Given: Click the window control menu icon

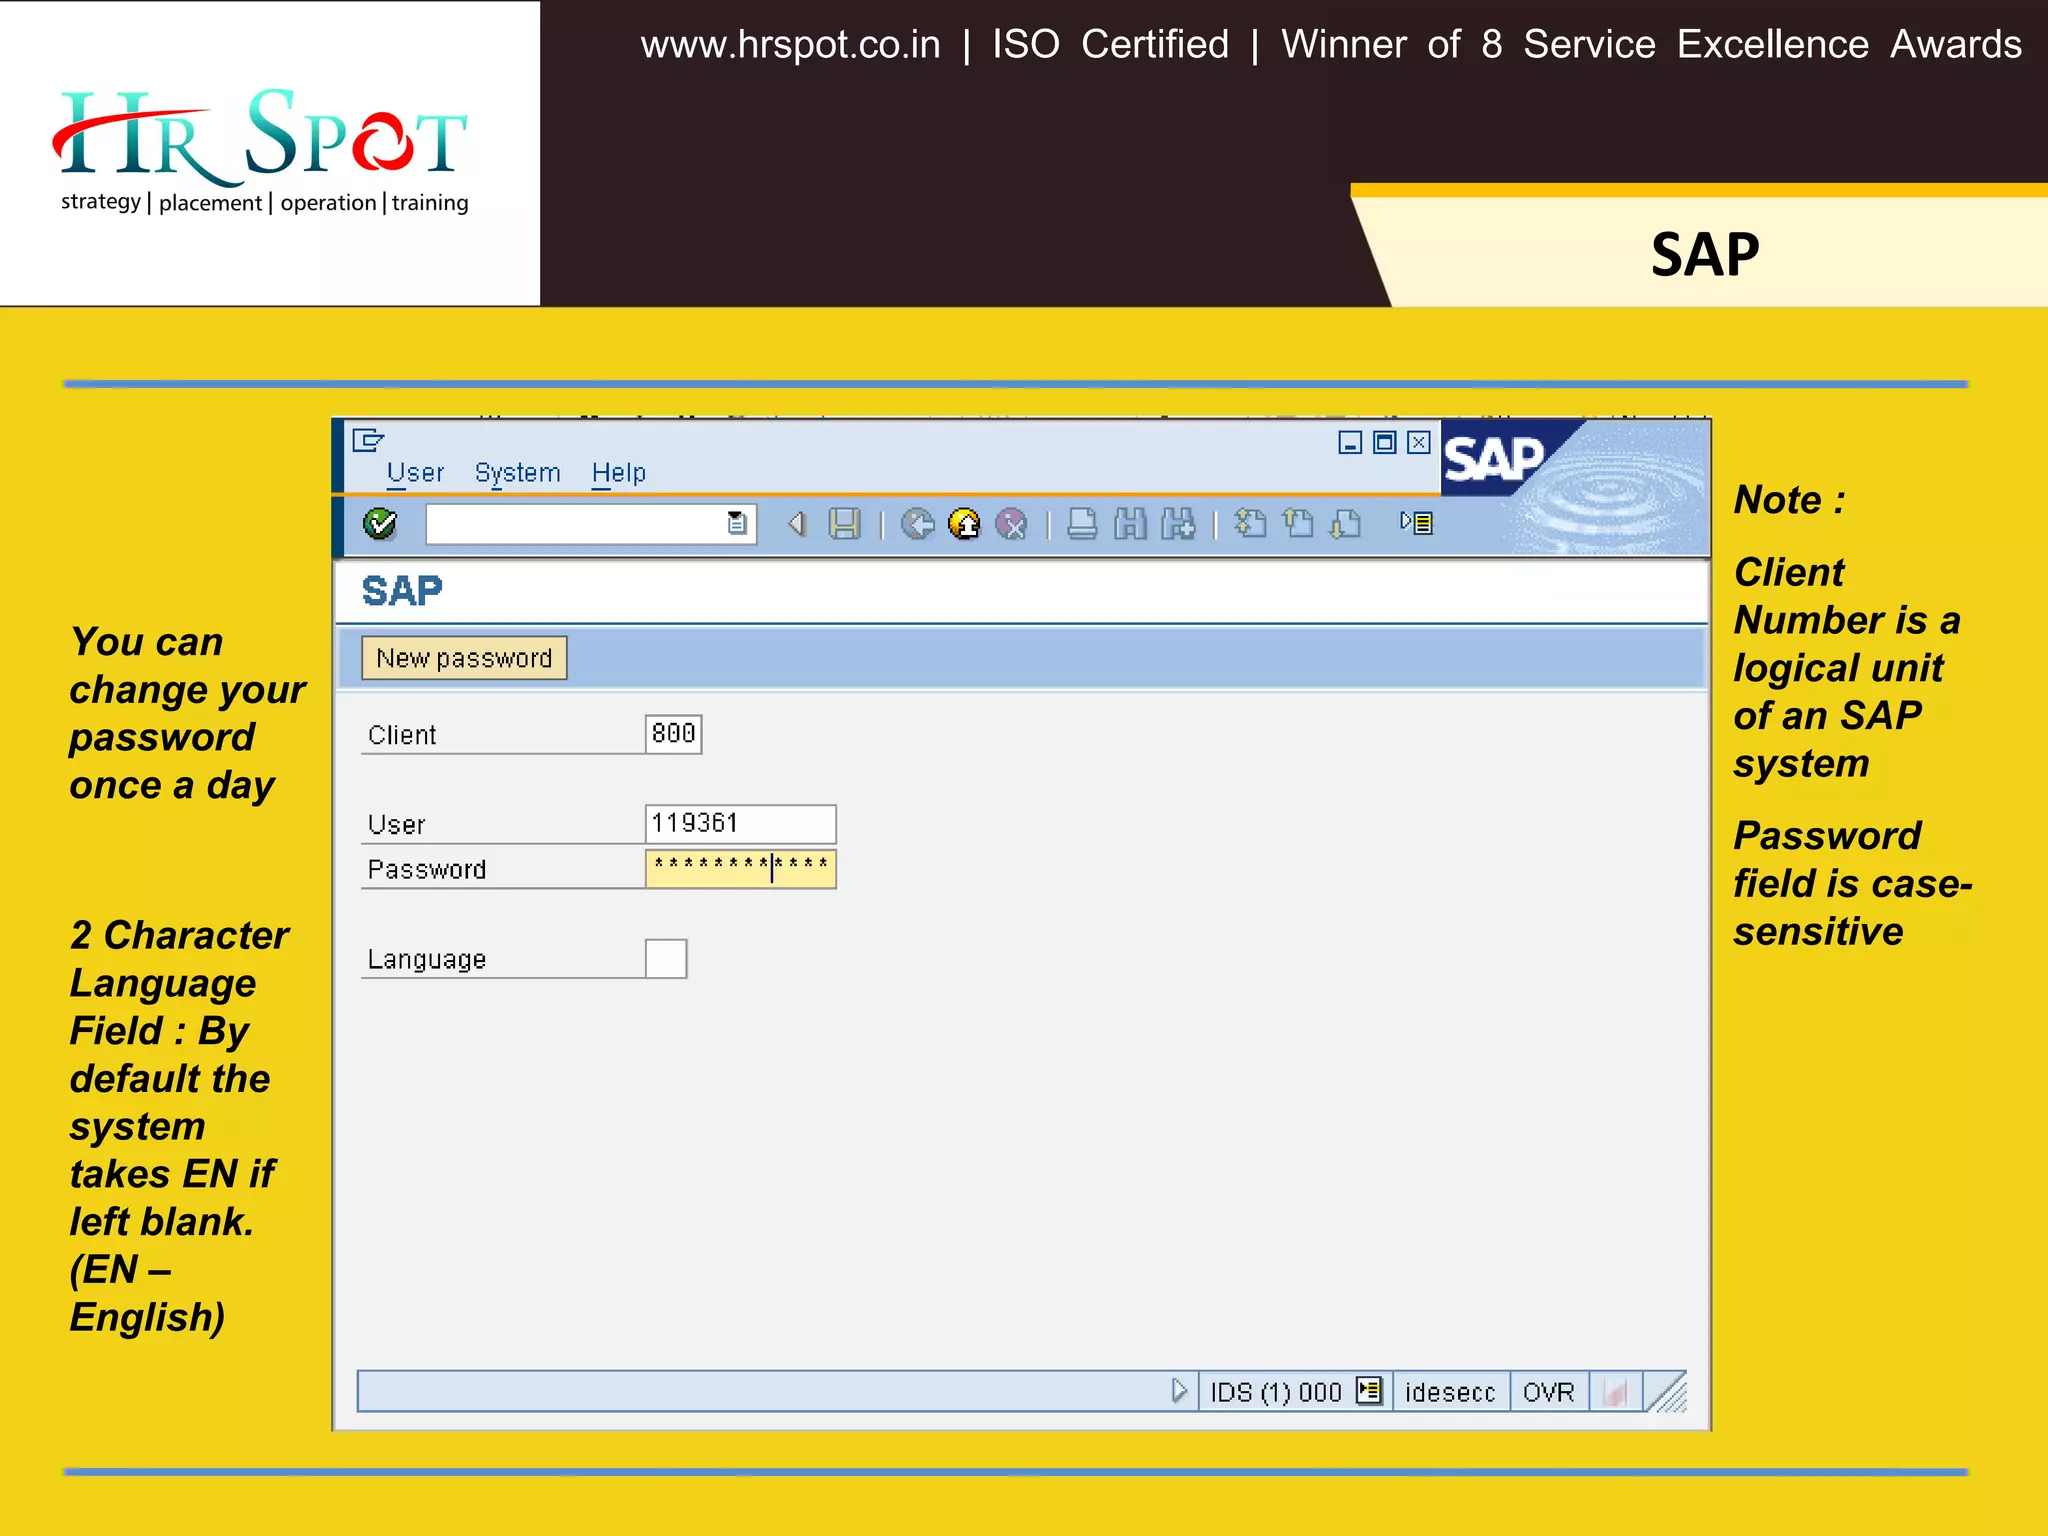Looking at the screenshot, I should click(x=368, y=440).
